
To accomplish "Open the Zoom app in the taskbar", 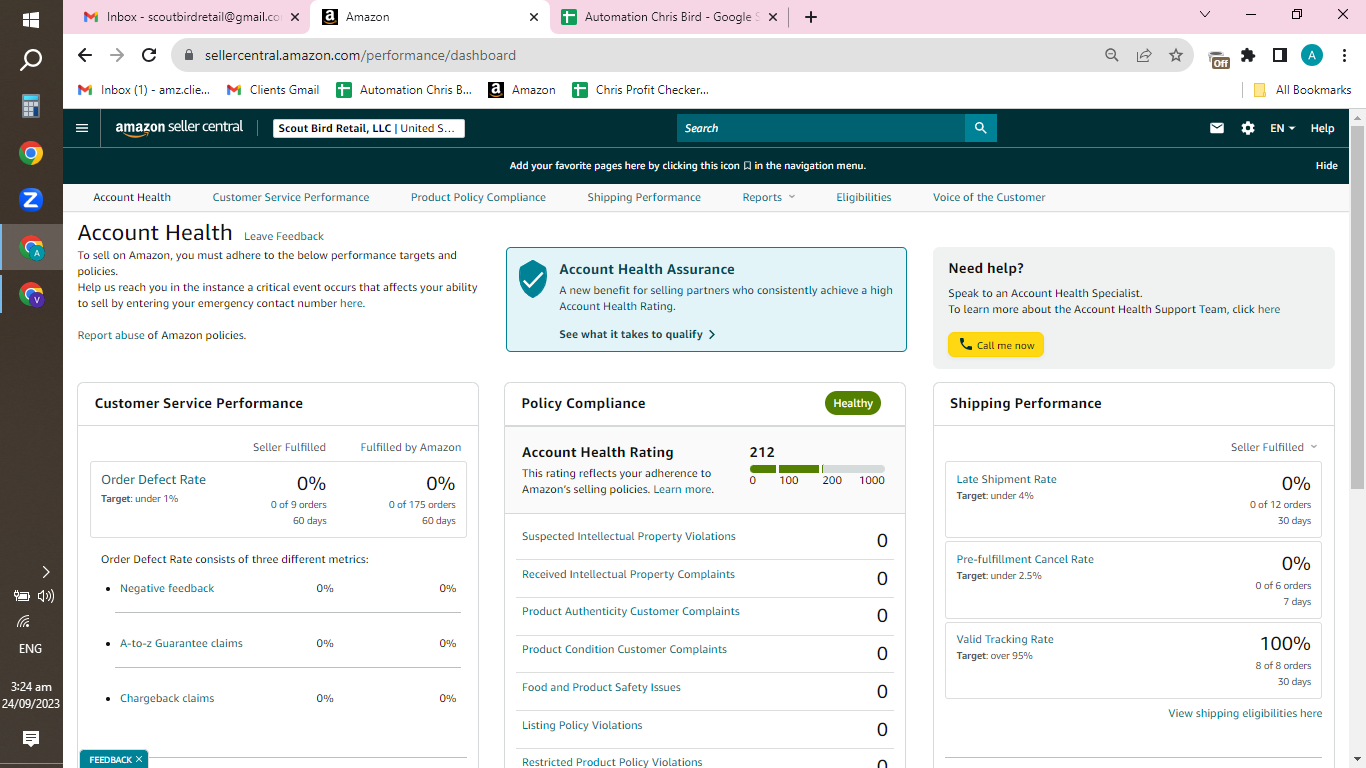I will coord(31,200).
